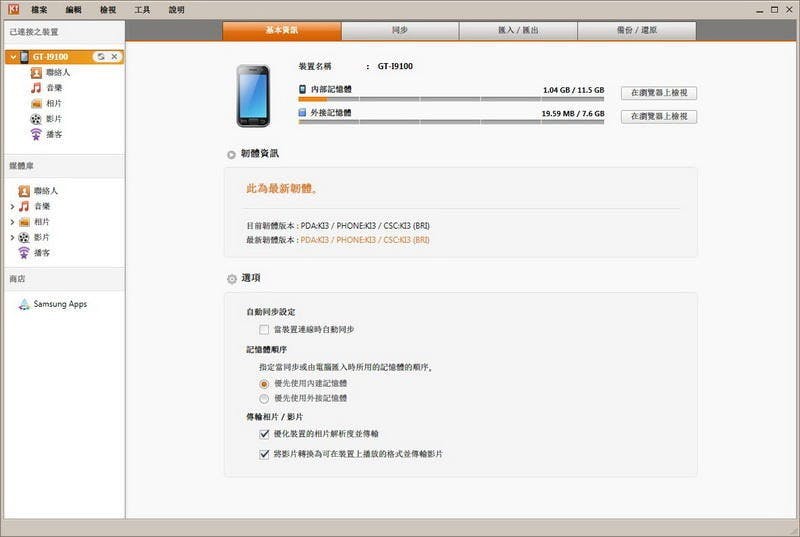Click the phone icon next to GT-I9100
The width and height of the screenshot is (800, 537).
tap(24, 57)
